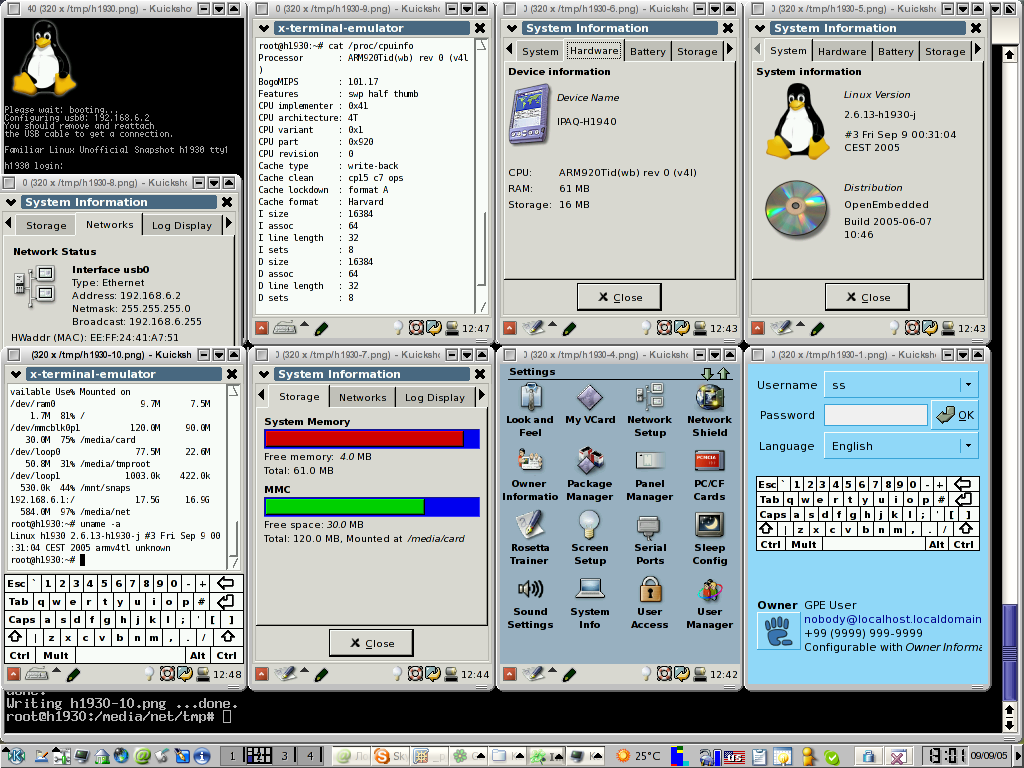1024x768 pixels.
Task: Open the green @ email launcher
Action: click(x=142, y=756)
